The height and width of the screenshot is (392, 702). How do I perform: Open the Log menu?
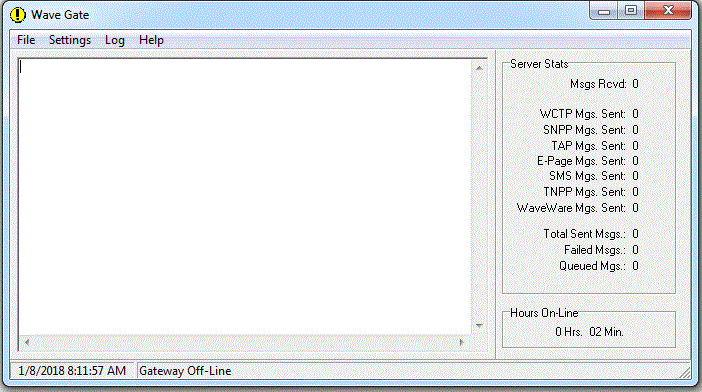tap(115, 40)
